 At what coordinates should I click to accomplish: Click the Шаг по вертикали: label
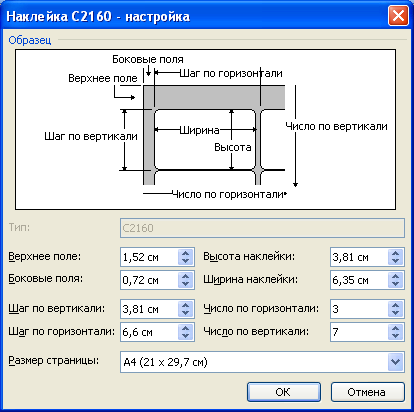click(x=57, y=308)
